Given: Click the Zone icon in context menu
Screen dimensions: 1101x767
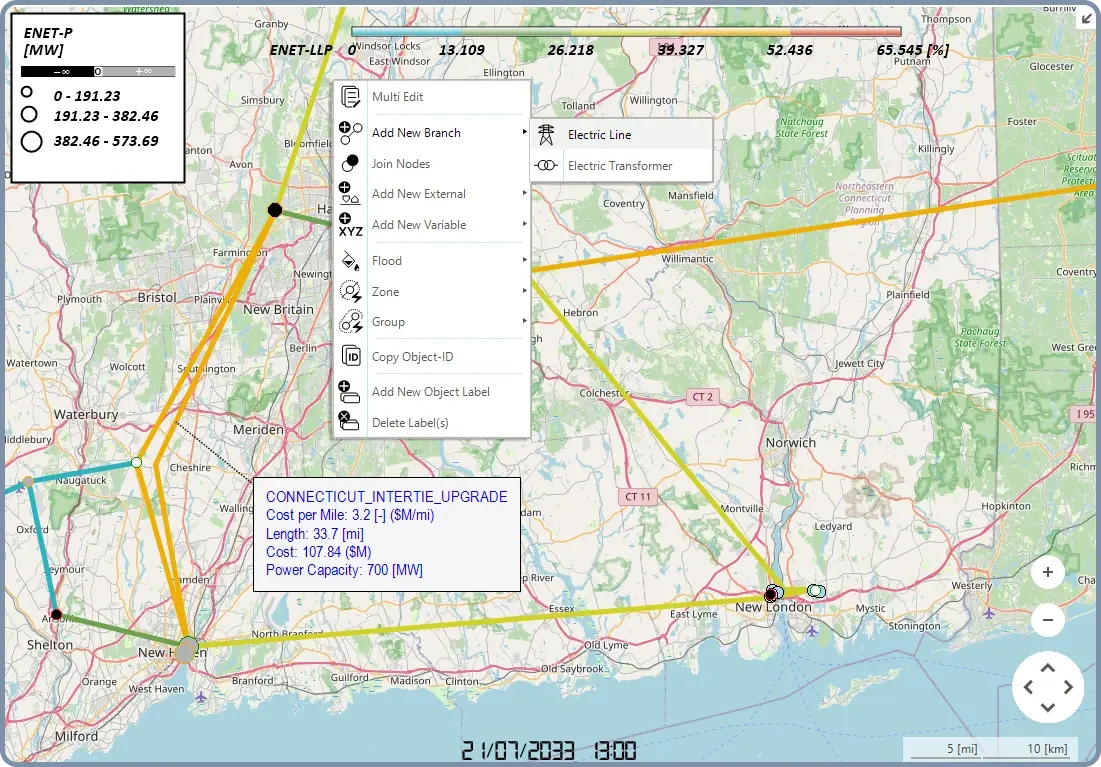Looking at the screenshot, I should (x=351, y=292).
